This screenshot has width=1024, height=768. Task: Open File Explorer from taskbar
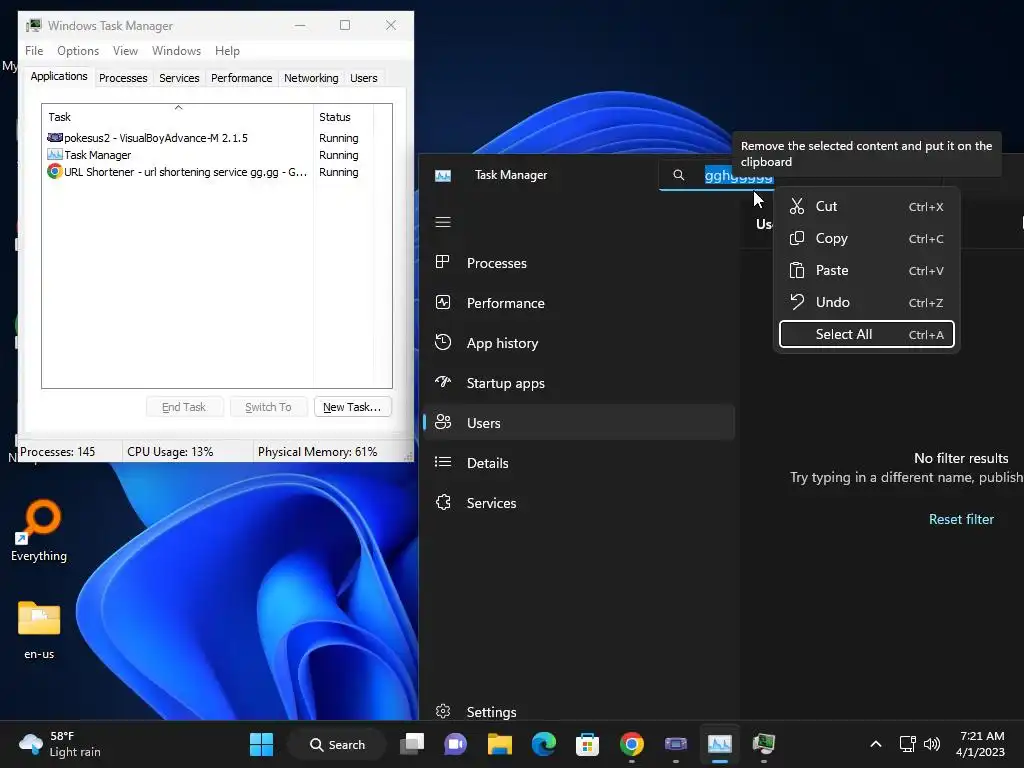(500, 744)
